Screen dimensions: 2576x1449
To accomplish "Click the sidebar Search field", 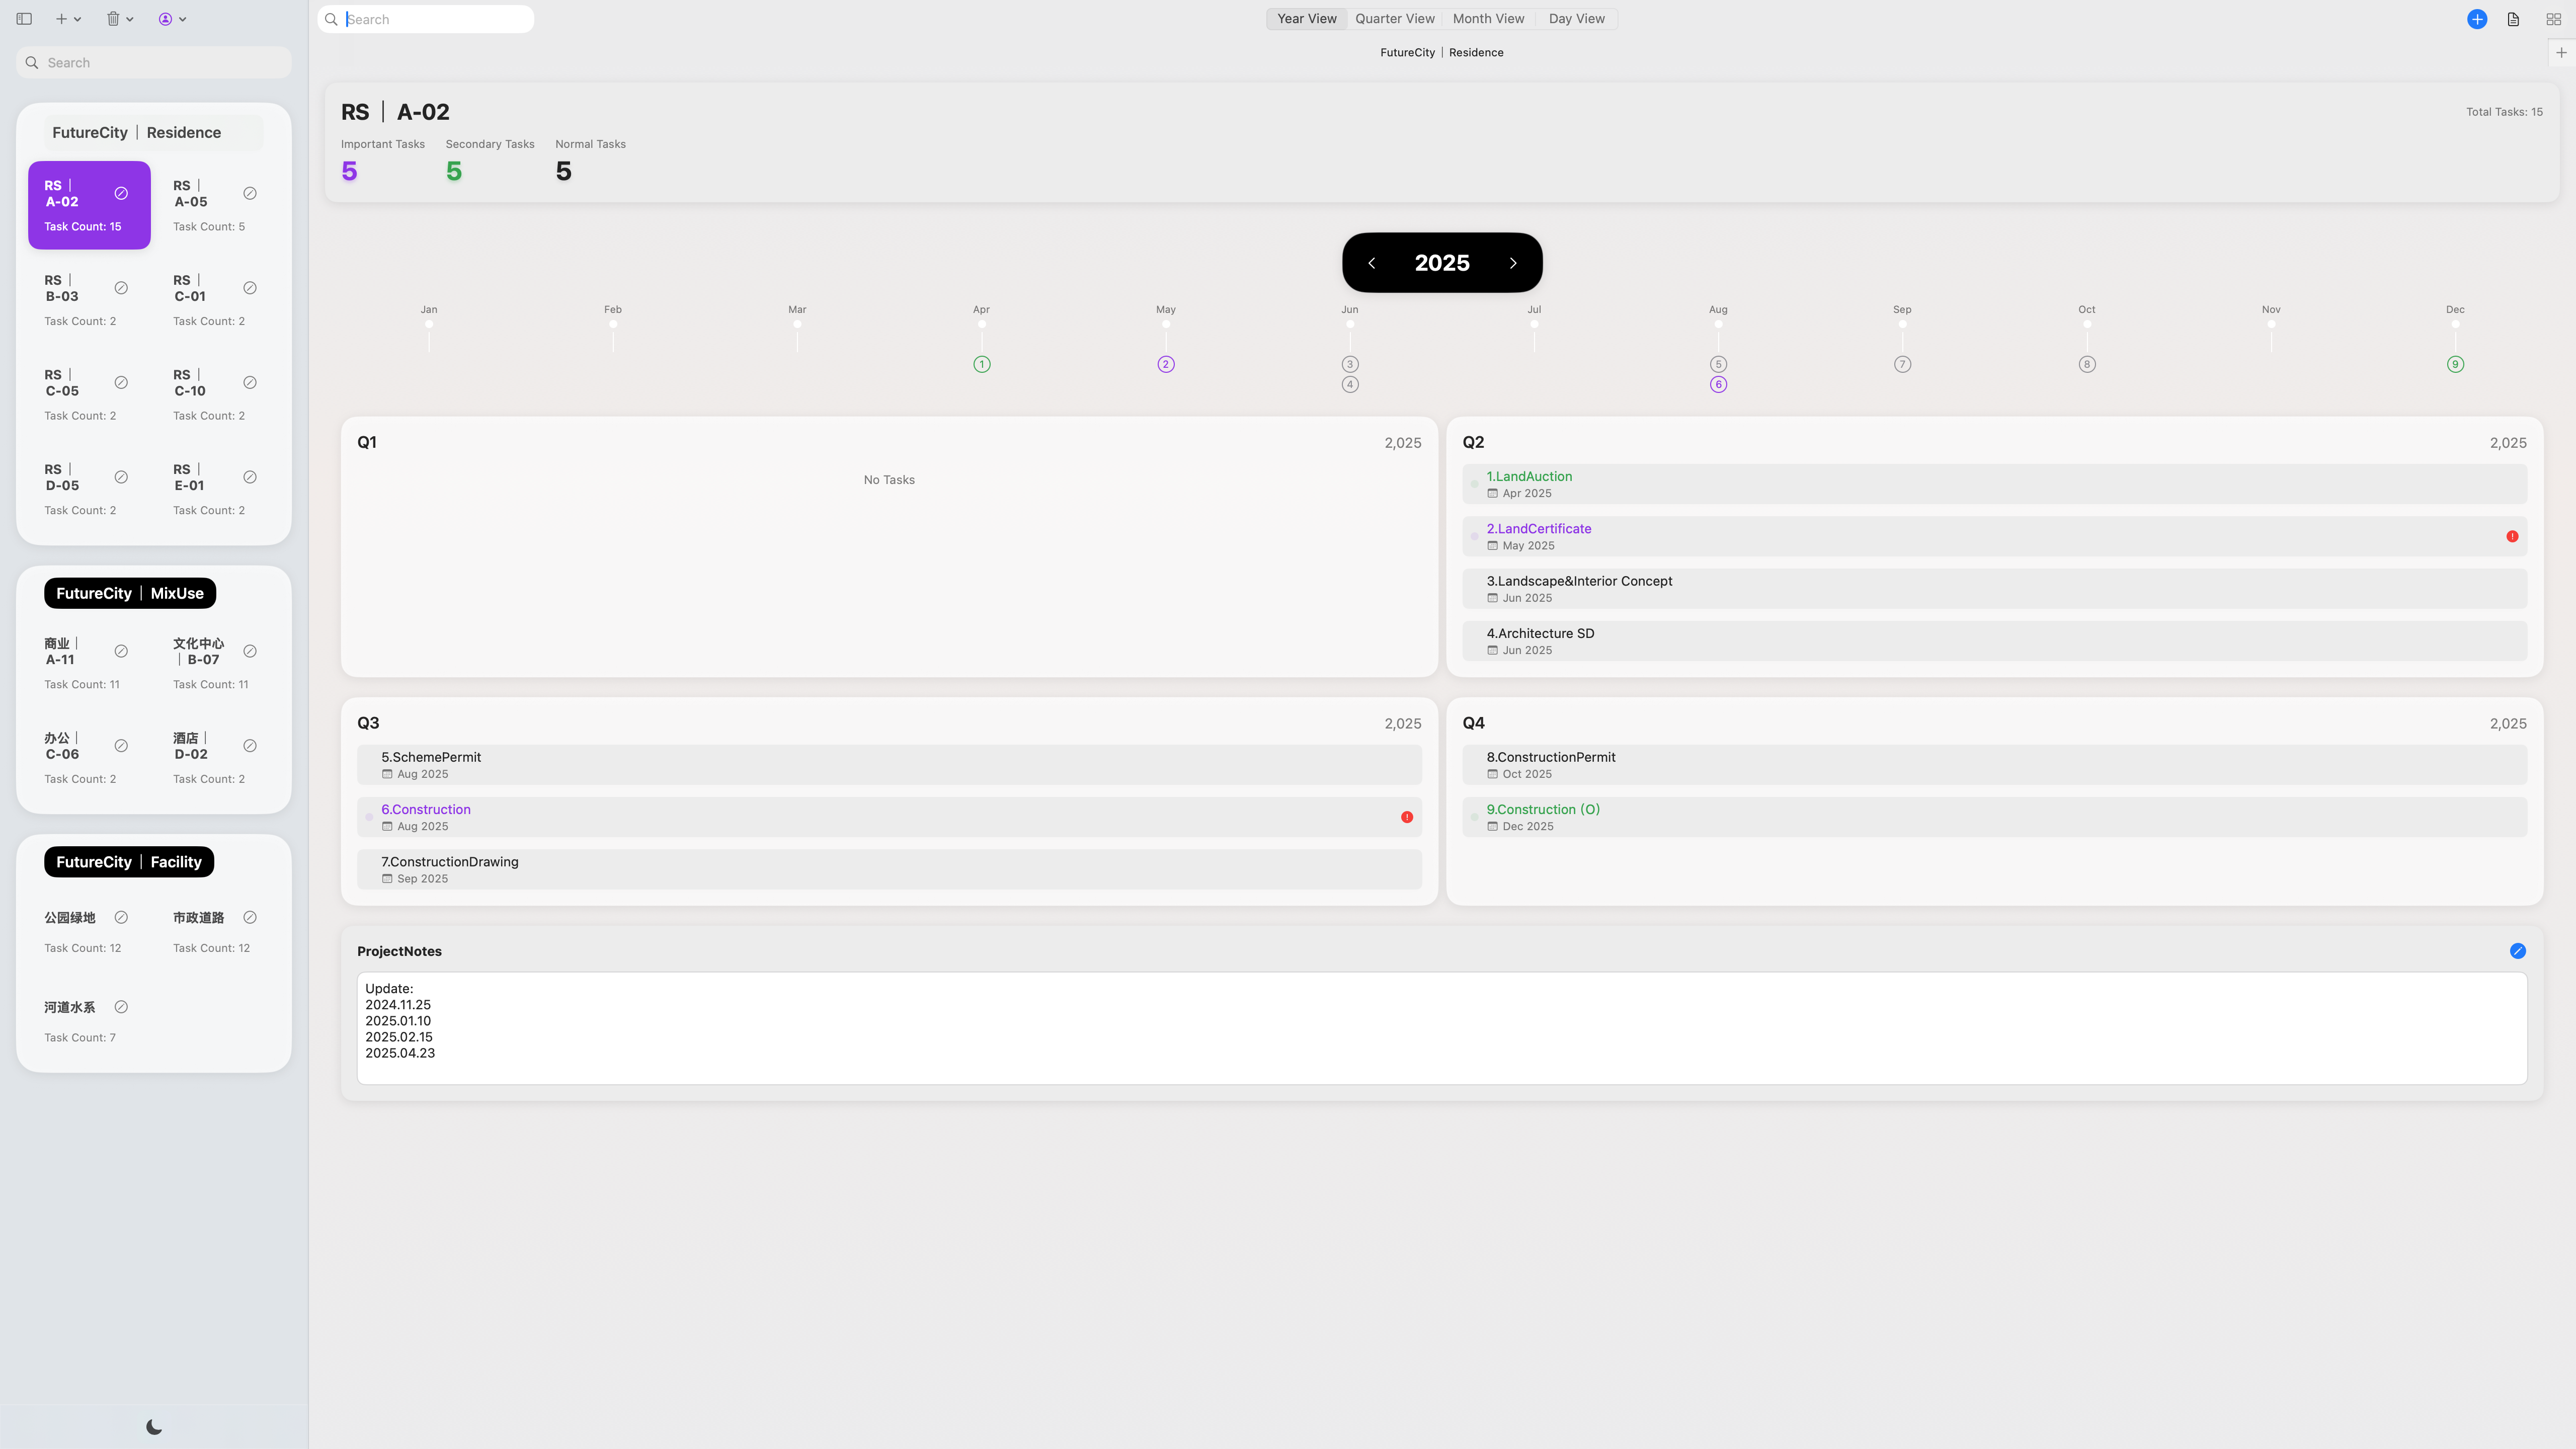I will click(154, 62).
